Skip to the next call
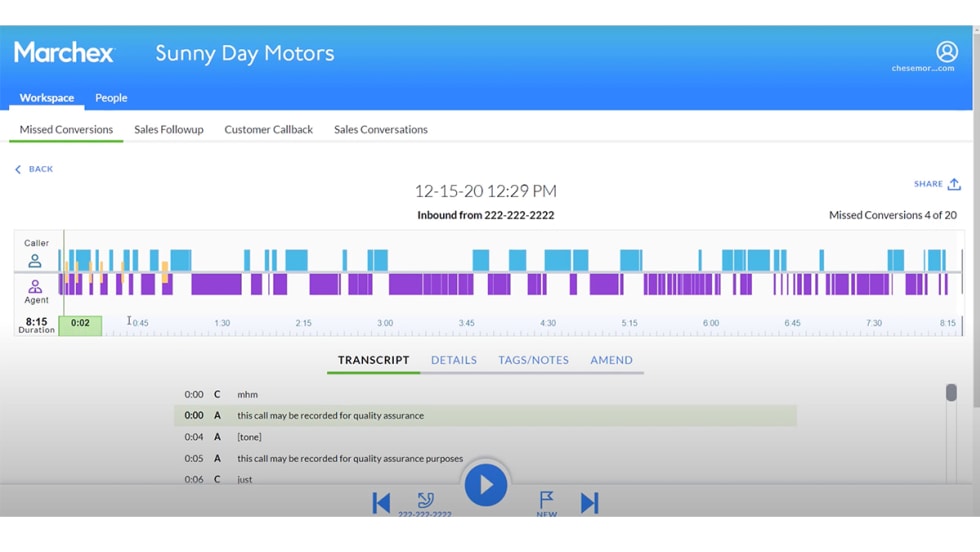 pyautogui.click(x=589, y=502)
